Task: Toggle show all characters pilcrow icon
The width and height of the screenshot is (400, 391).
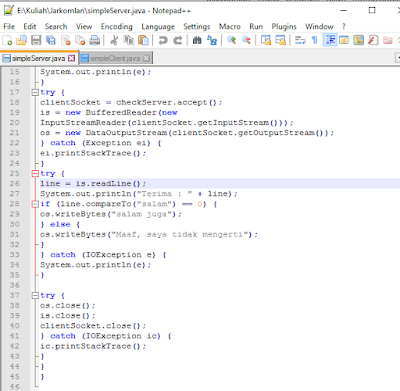Action: 314,41
